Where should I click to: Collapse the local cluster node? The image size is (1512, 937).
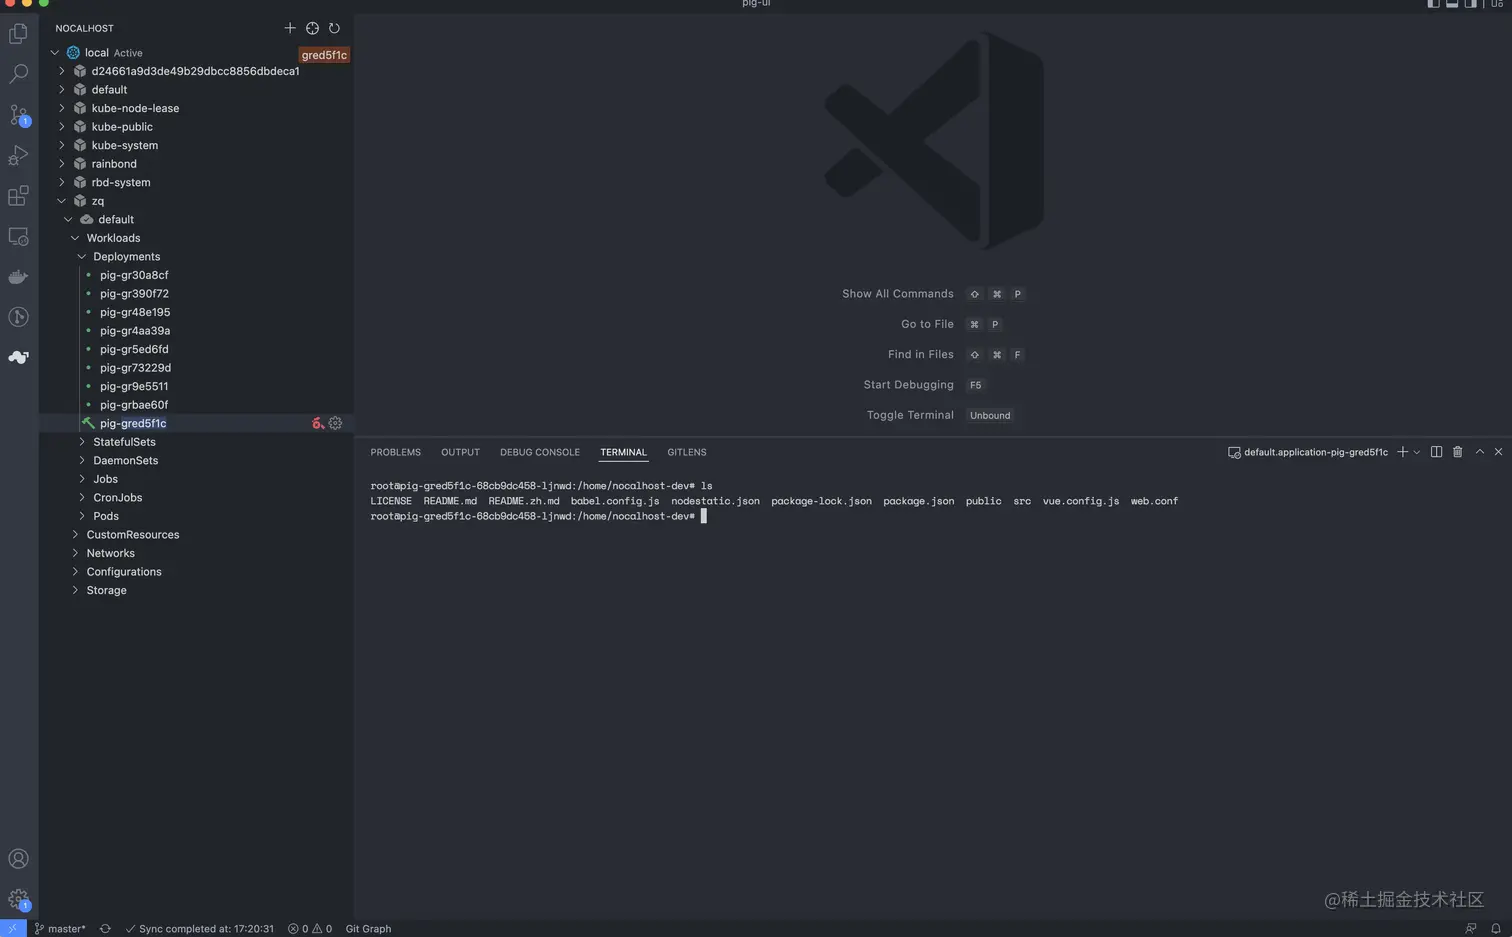click(55, 52)
